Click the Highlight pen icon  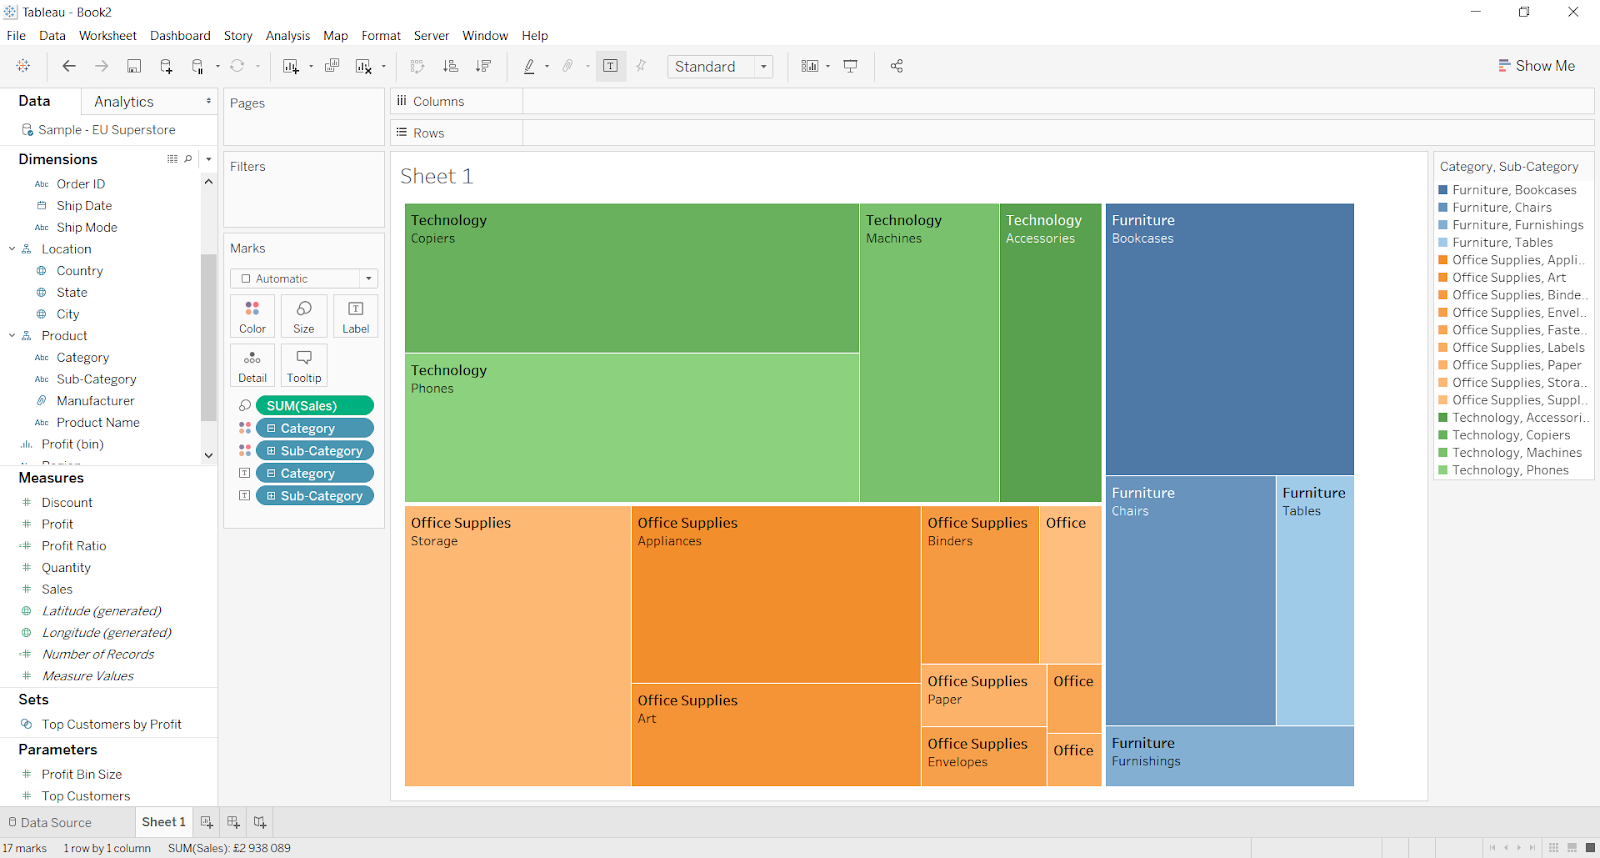click(x=529, y=66)
